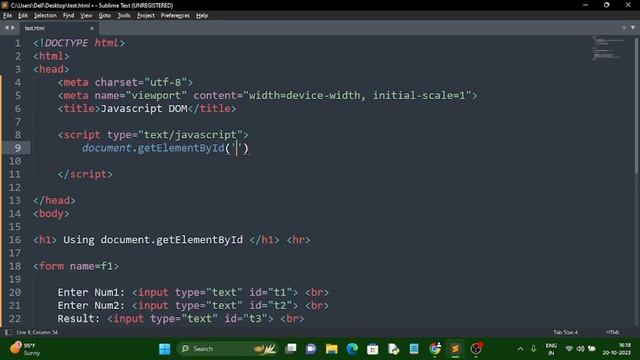Open the tab list dropdown arrow
Screen dimensions: 640x360
633,28
